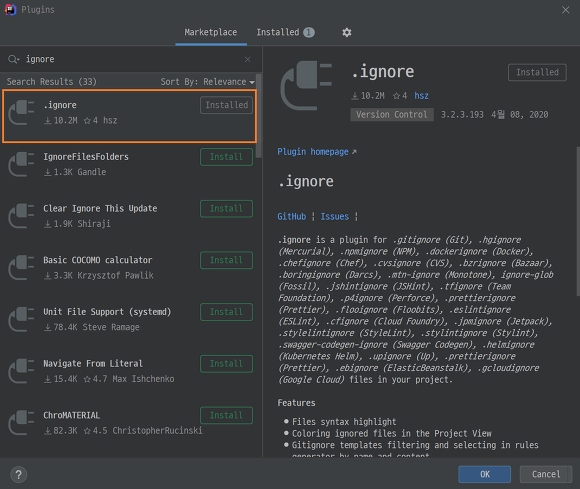Open the Issues link

point(334,216)
